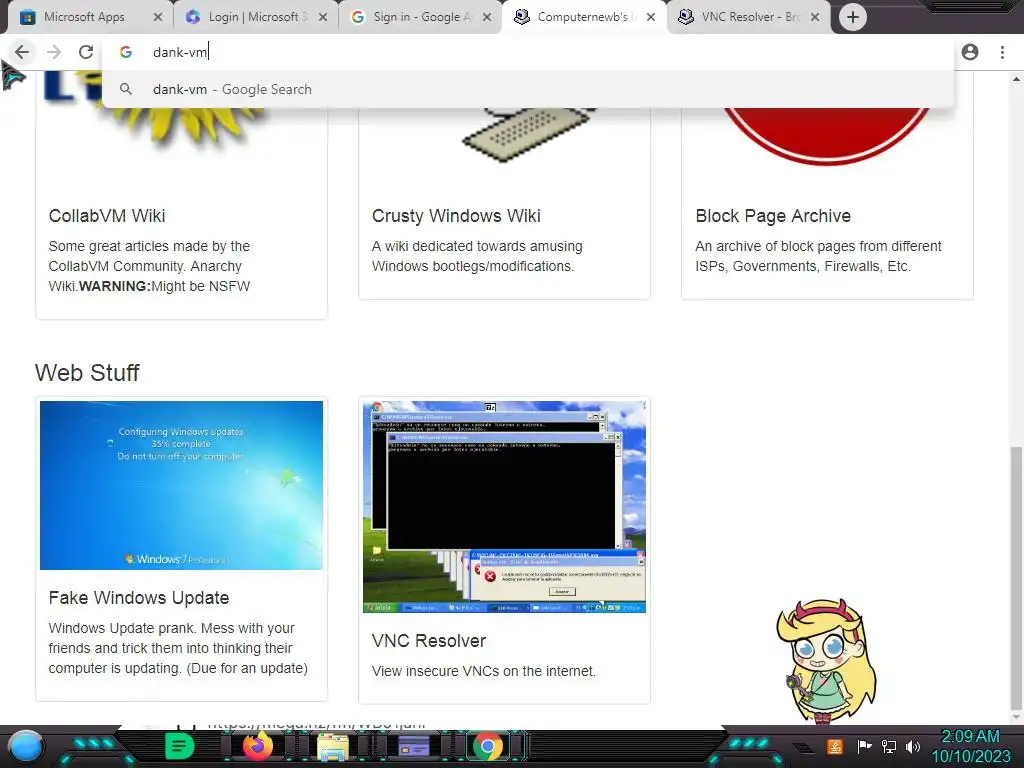This screenshot has width=1024, height=768.
Task: Click the forward navigation arrow
Action: point(54,52)
